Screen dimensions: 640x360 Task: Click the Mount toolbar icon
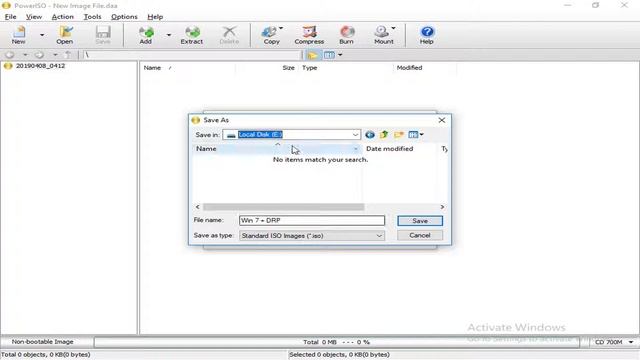(x=383, y=35)
